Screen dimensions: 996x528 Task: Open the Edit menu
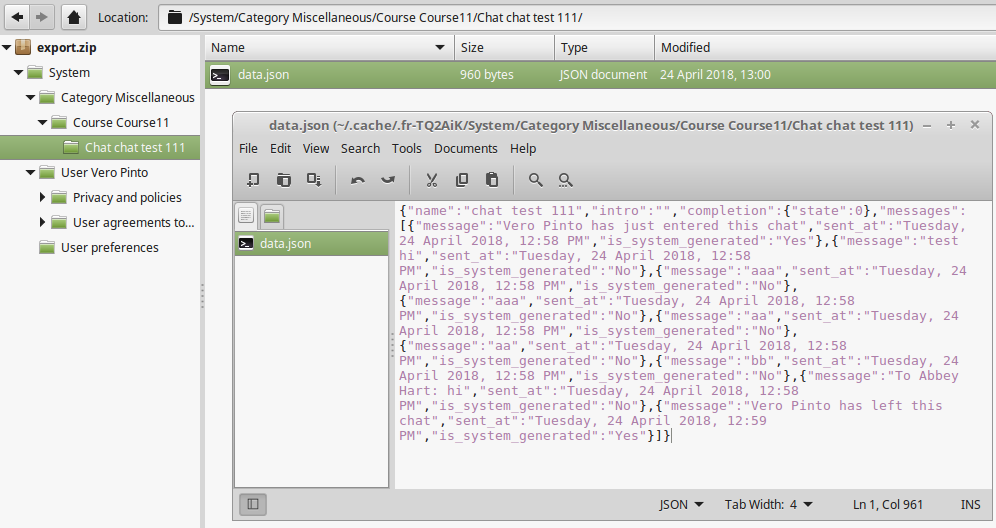coord(280,148)
